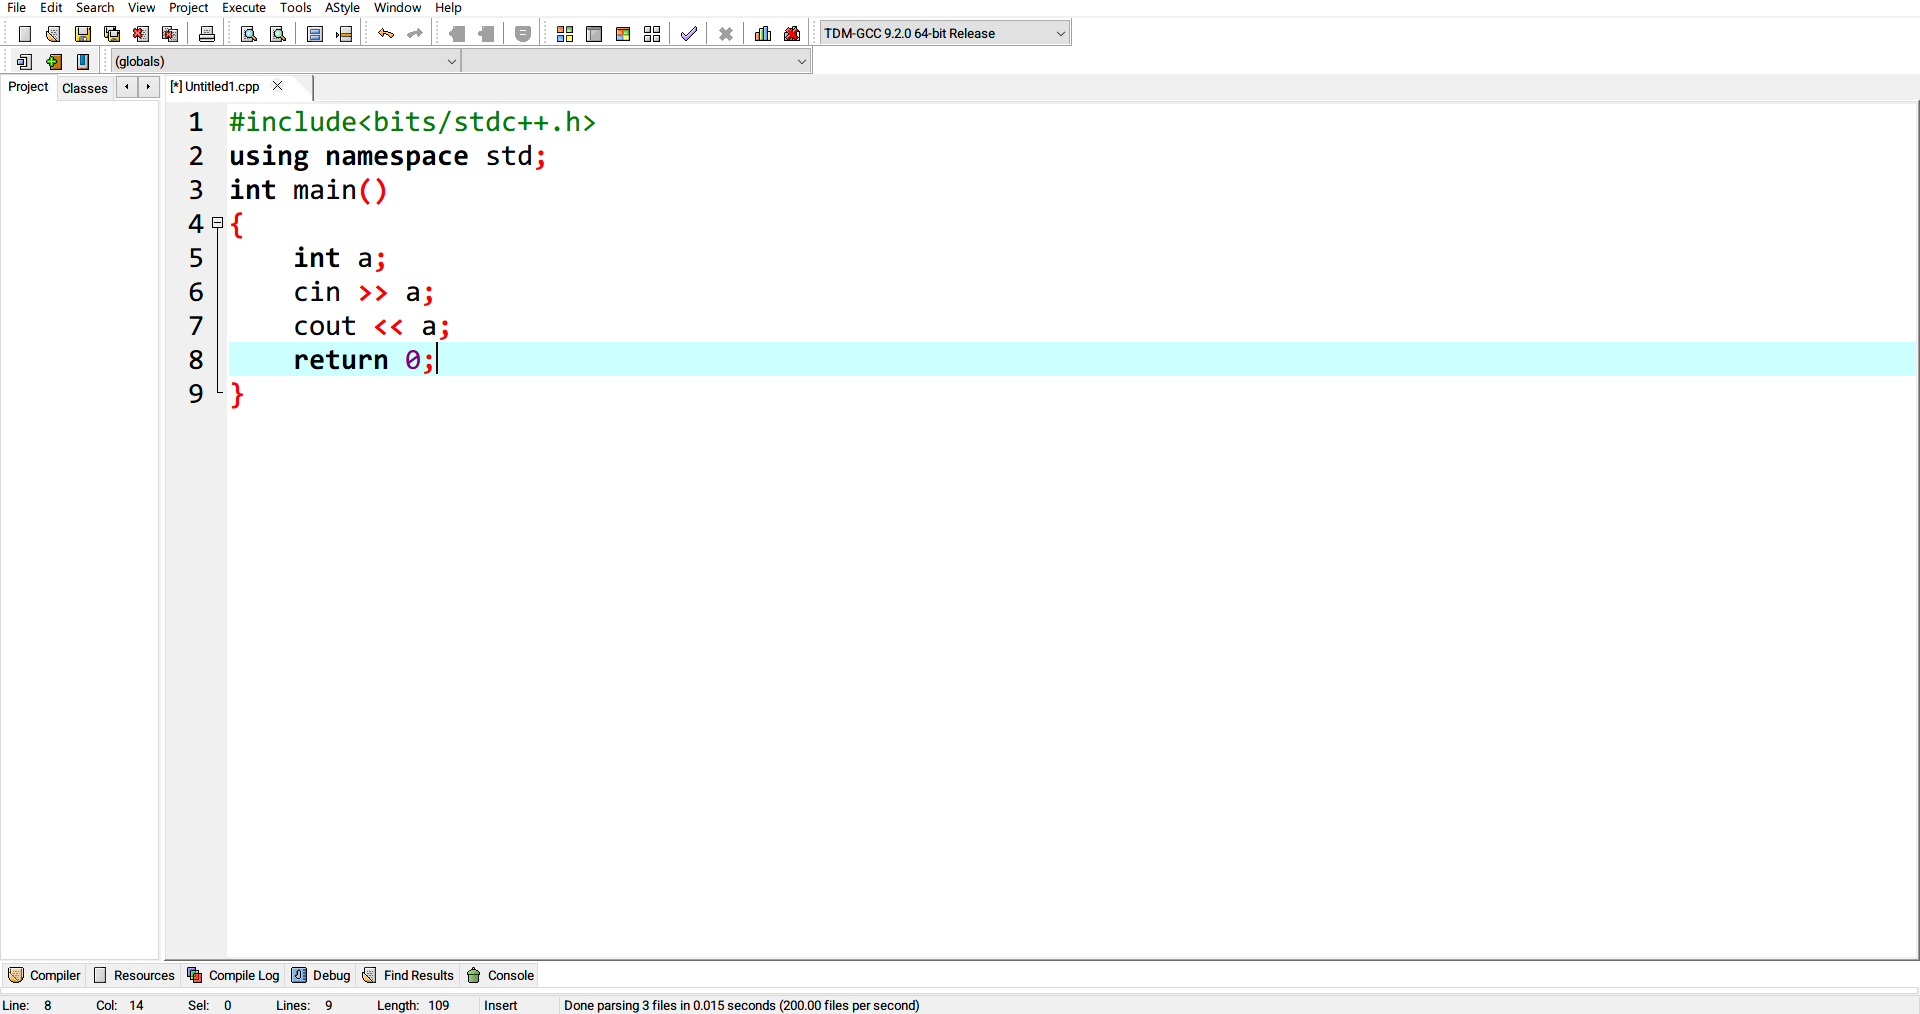Collapse the code fold at line 4
The image size is (1920, 1014).
217,223
